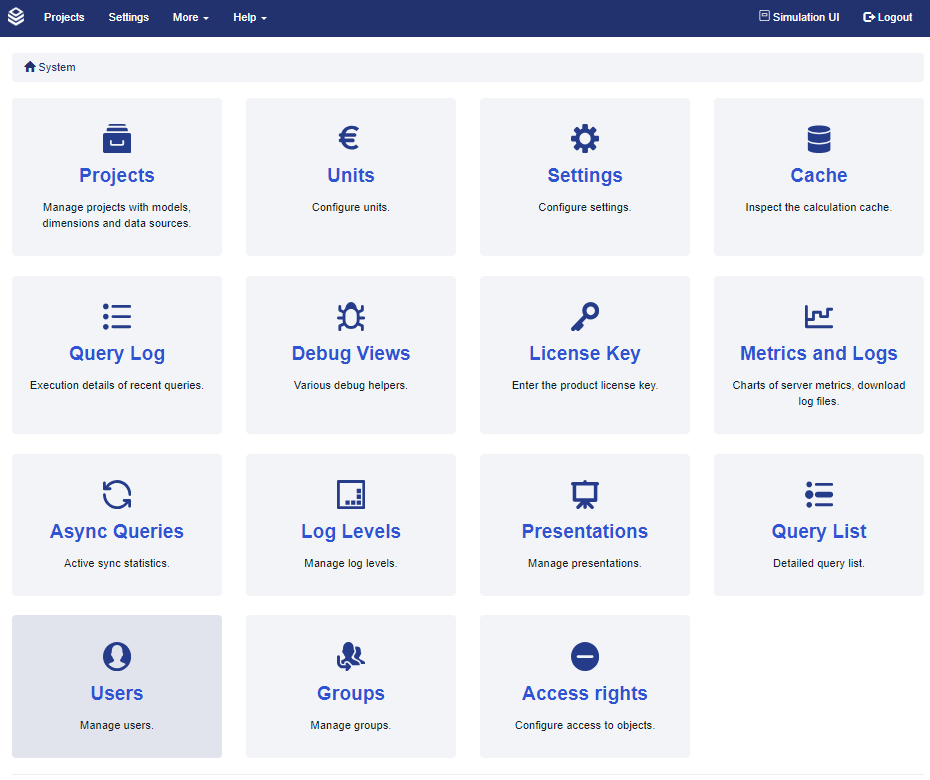The height and width of the screenshot is (780, 930).
Task: Click the System breadcrumb link
Action: pos(55,67)
